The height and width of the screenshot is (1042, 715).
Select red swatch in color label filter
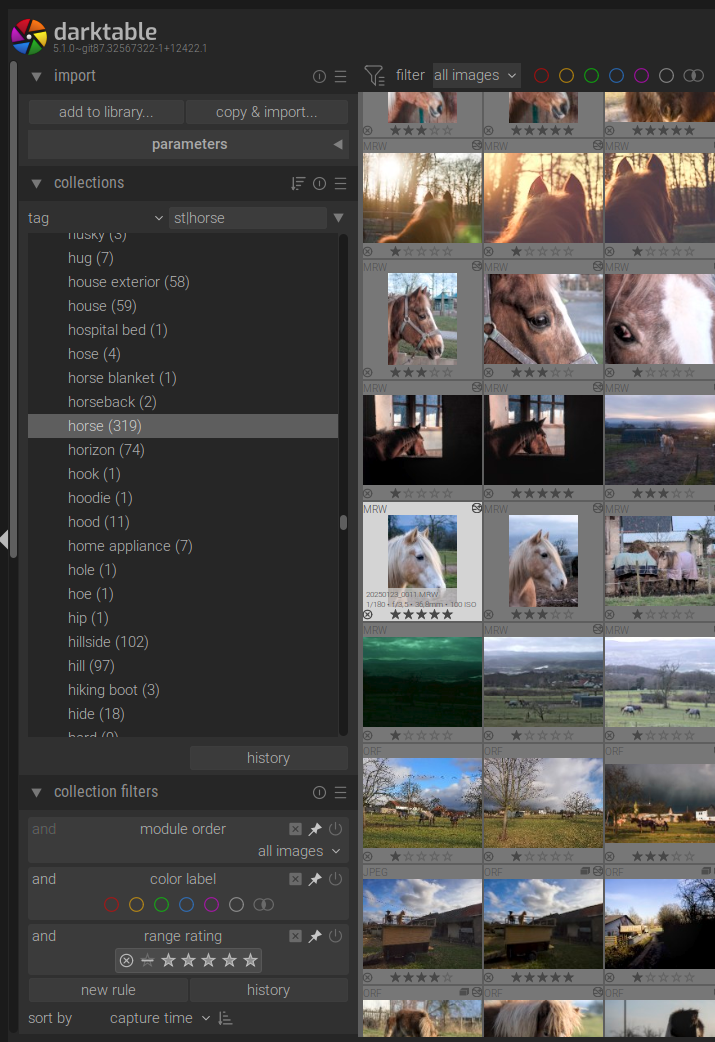tap(112, 904)
